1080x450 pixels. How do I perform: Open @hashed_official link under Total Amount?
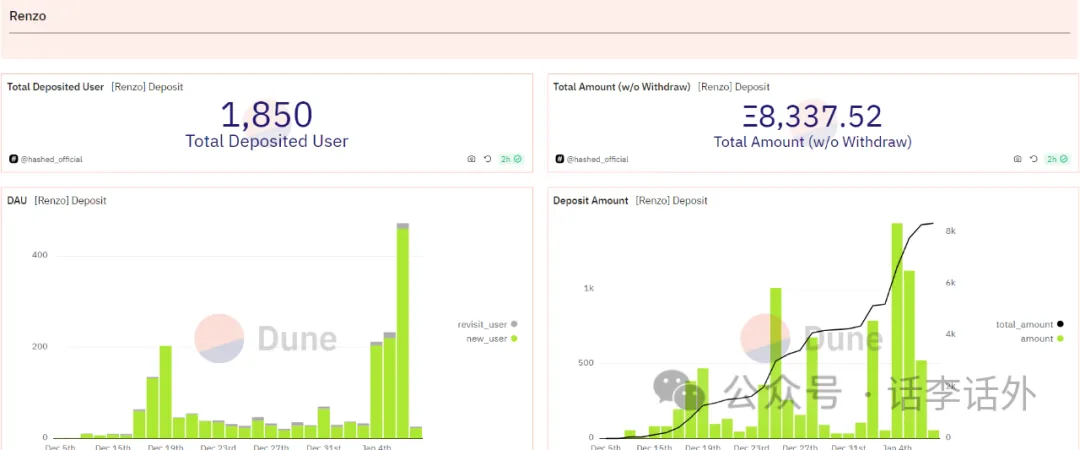point(597,159)
